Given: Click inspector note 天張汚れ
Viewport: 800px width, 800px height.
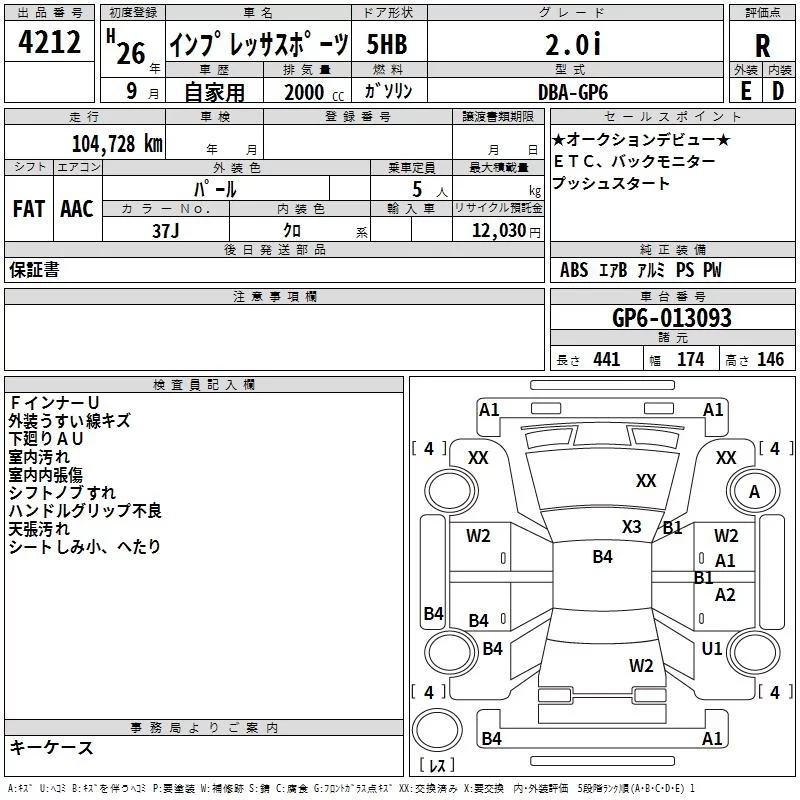Looking at the screenshot, I should pos(39,529).
